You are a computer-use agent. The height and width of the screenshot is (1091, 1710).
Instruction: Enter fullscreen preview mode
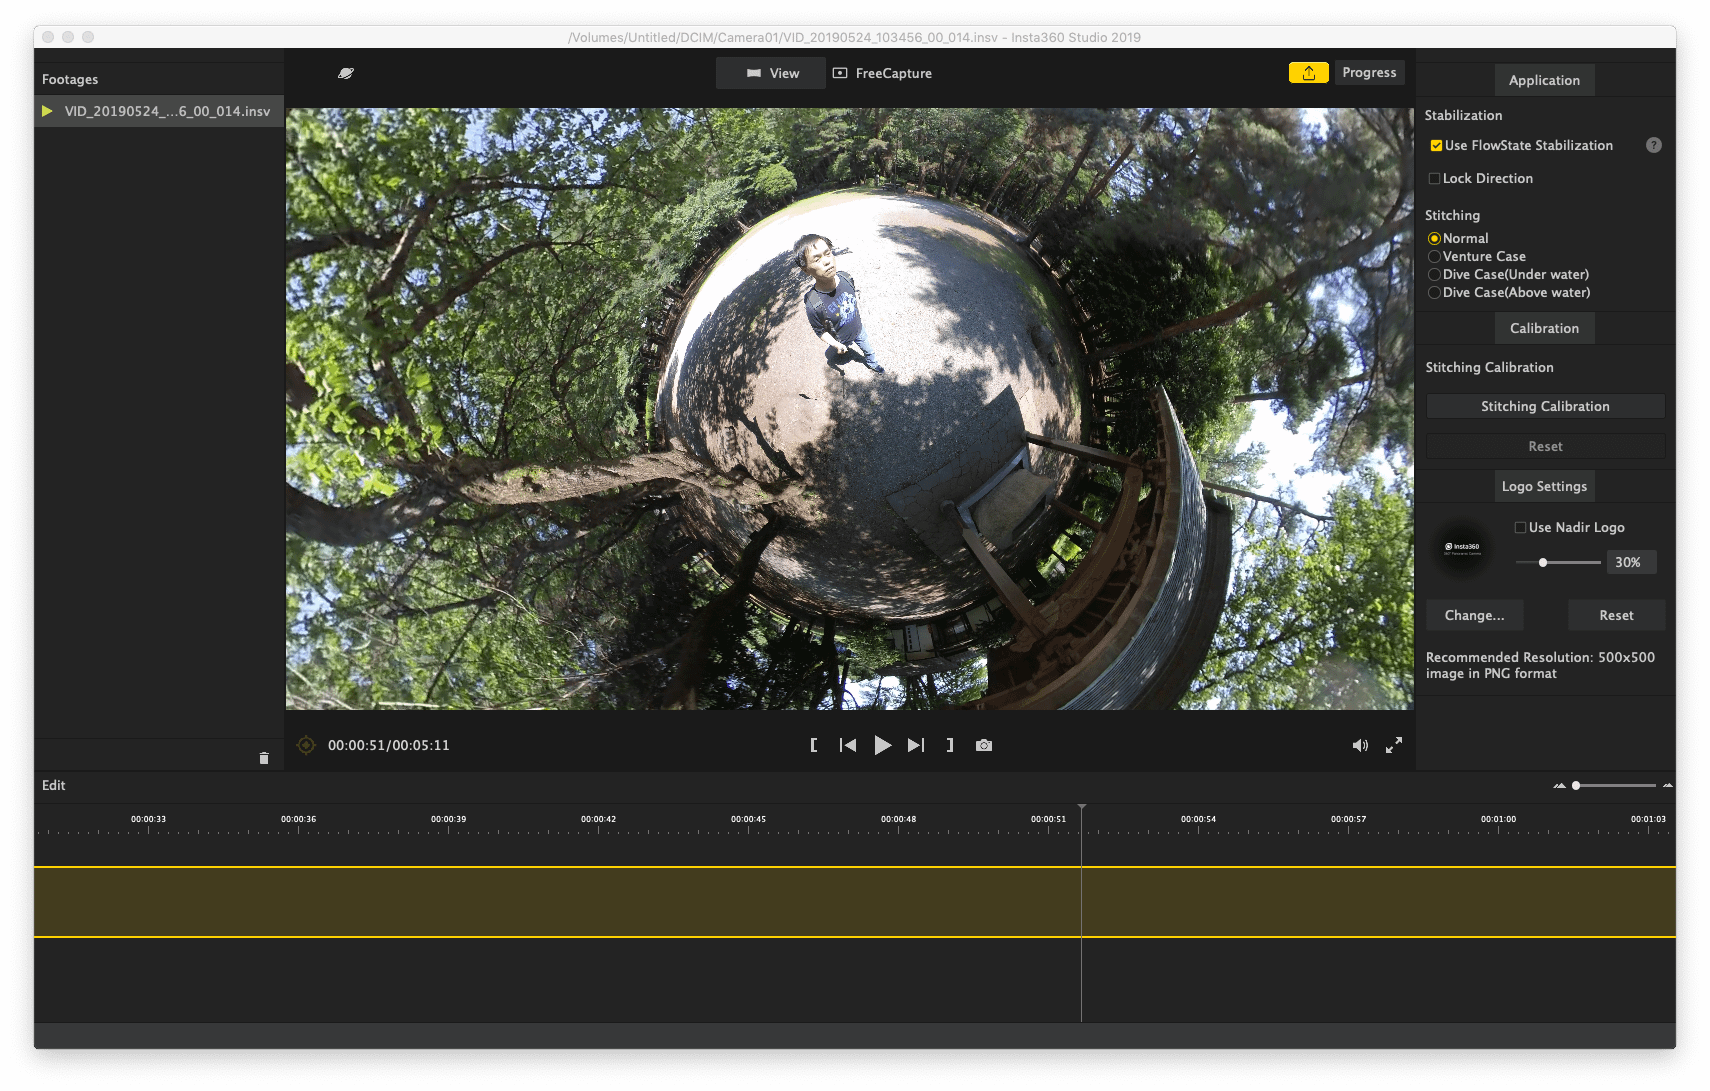(1394, 746)
